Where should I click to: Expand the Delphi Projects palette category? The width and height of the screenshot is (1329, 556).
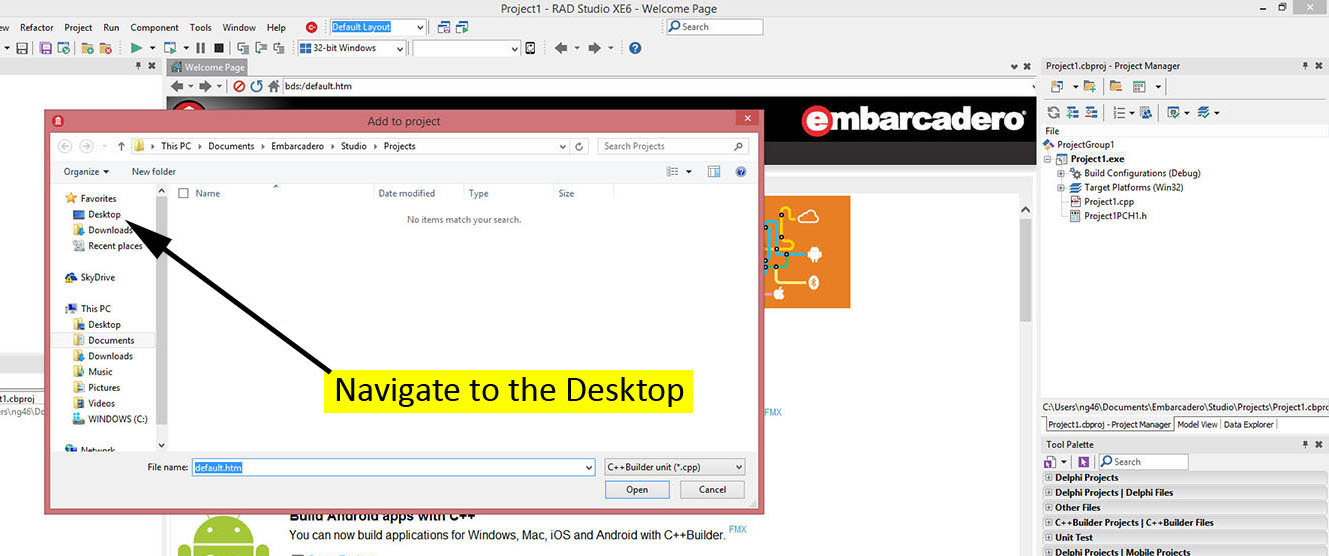1048,477
